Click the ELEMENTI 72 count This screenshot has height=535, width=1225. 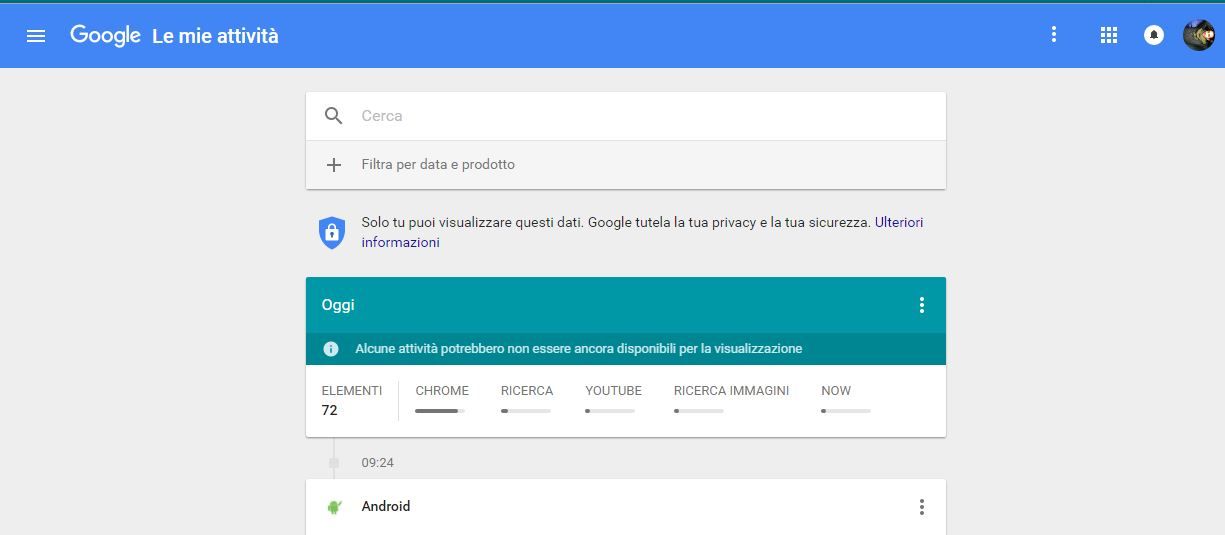[351, 400]
